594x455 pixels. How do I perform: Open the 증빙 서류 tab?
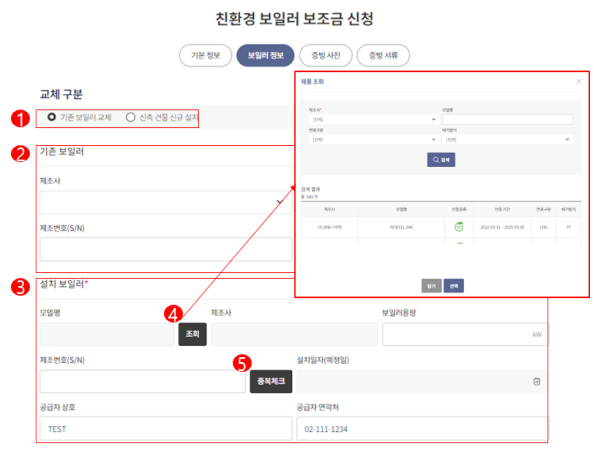383,56
